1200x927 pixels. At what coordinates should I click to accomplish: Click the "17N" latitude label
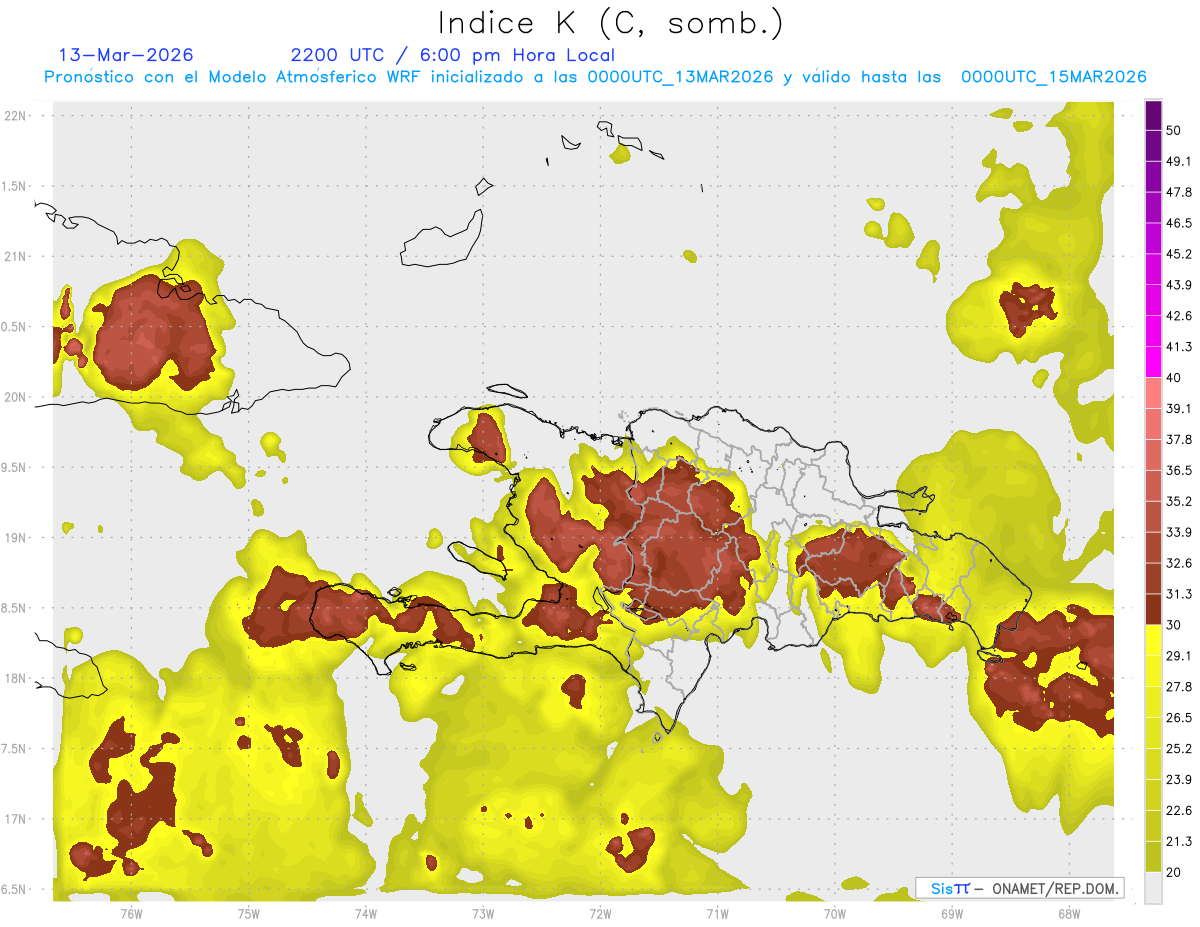pyautogui.click(x=14, y=819)
